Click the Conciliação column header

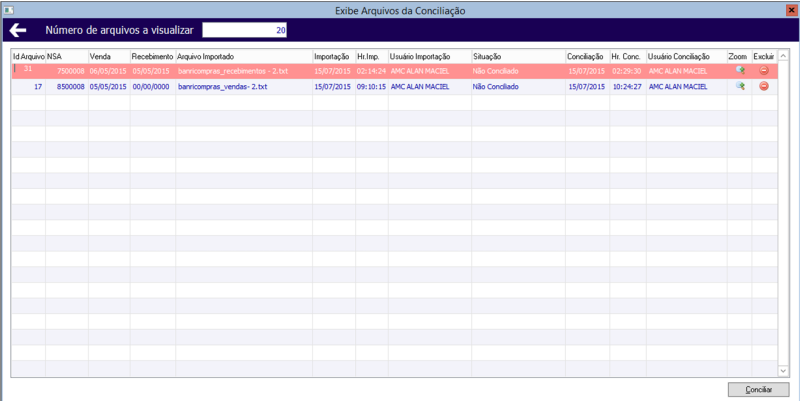587,56
